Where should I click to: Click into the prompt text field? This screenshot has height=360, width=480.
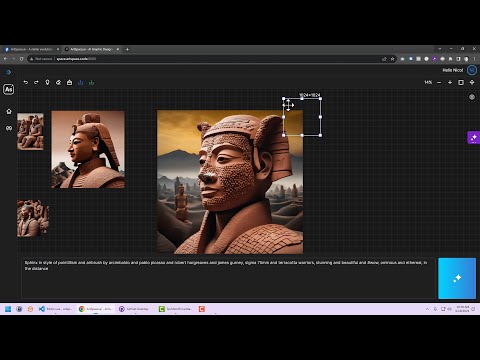pos(229,278)
